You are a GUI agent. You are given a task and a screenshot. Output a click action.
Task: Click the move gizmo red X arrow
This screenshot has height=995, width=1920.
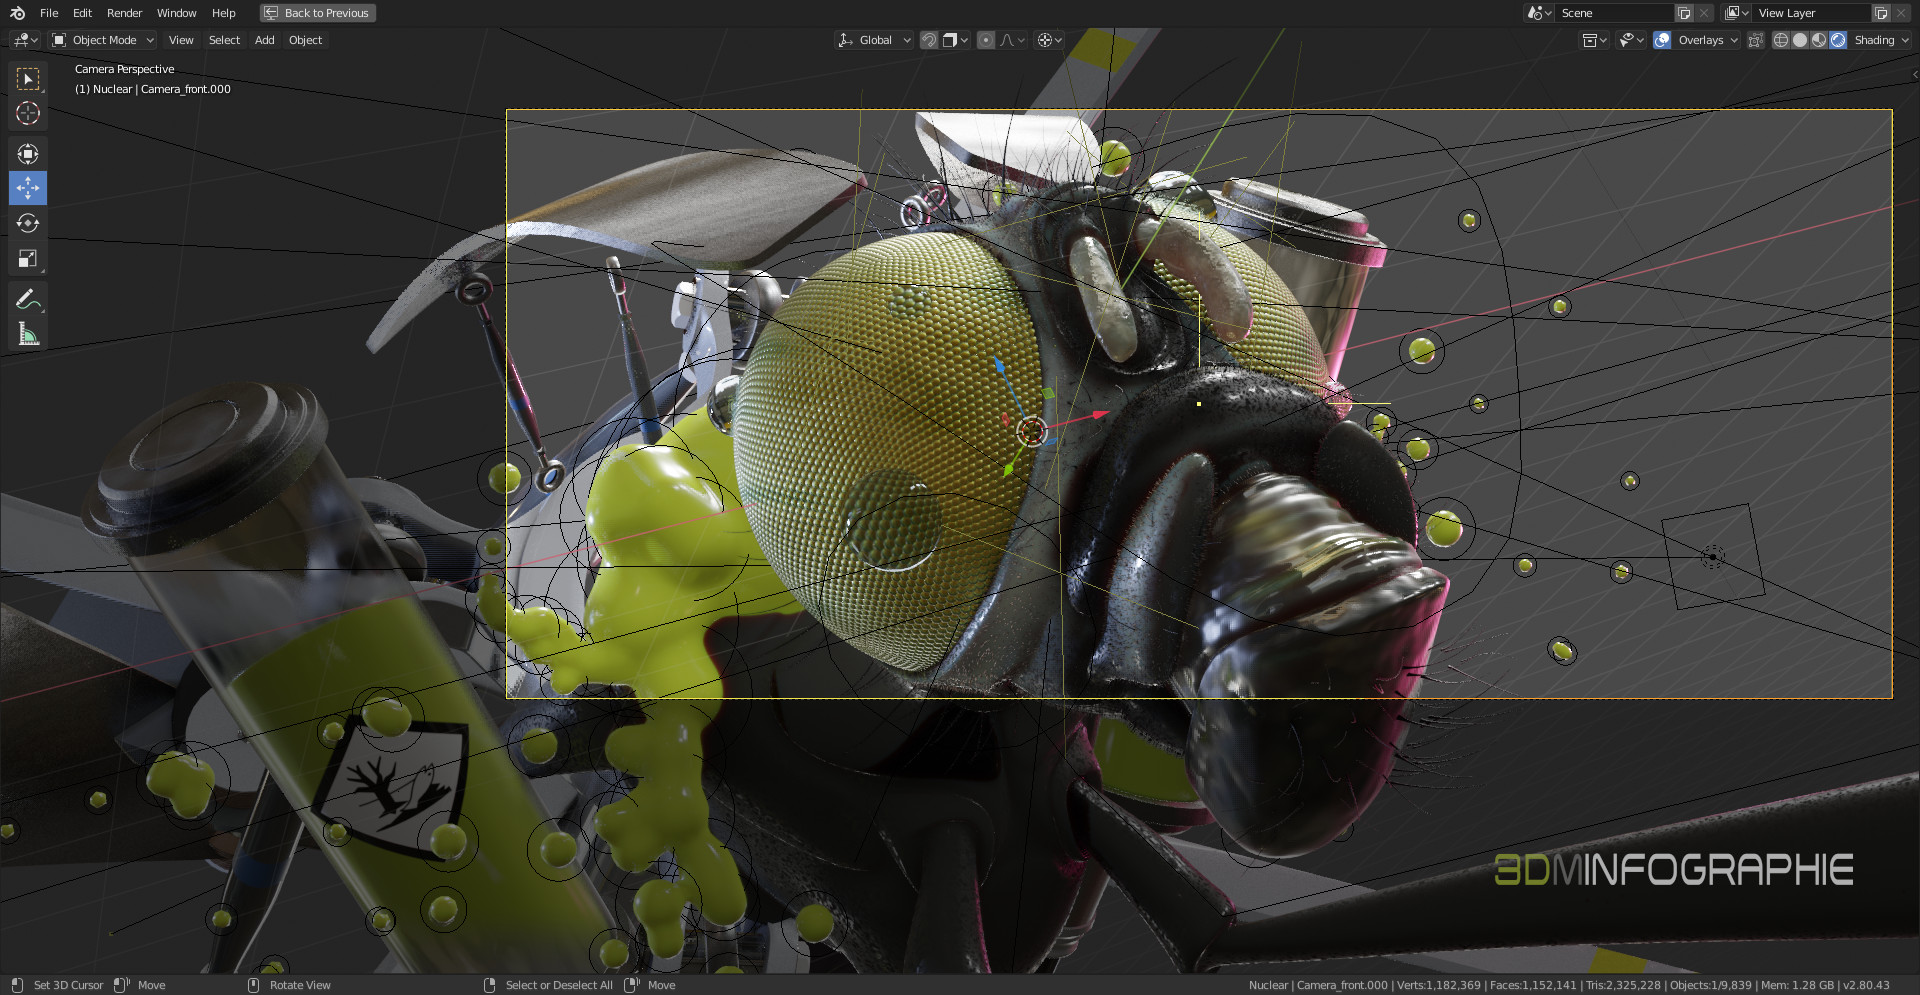tap(1101, 413)
